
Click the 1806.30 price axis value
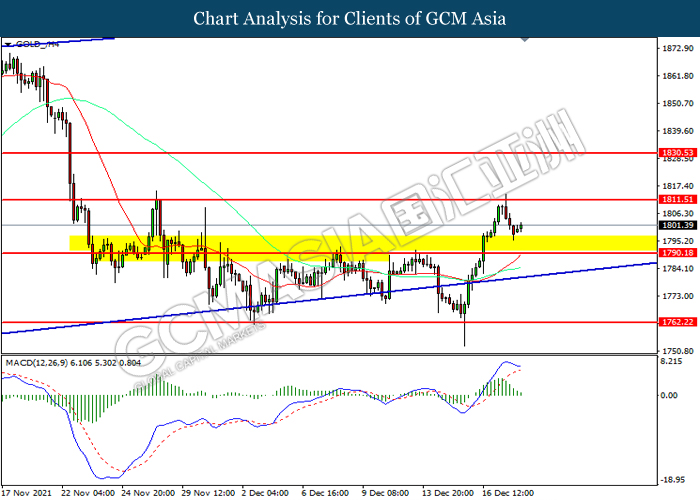(678, 213)
